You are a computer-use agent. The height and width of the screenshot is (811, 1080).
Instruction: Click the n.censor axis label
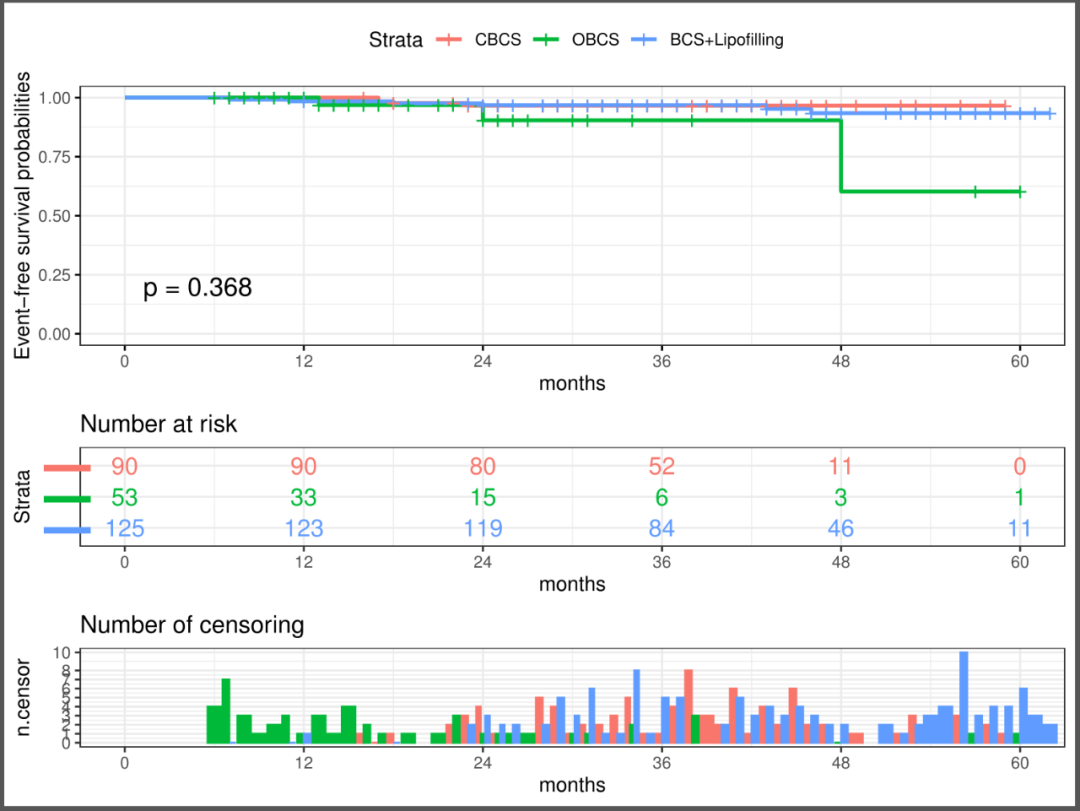pos(22,696)
